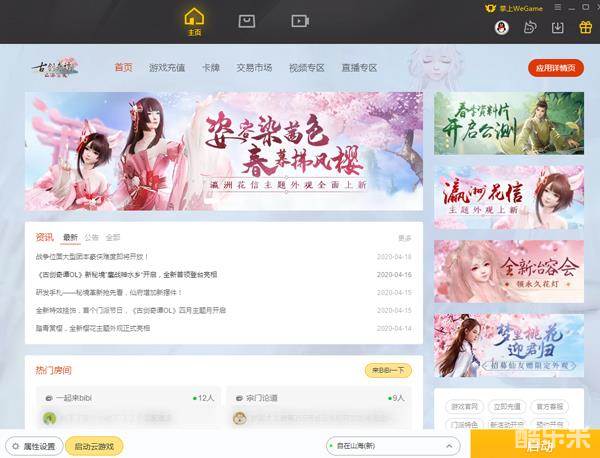Open the video player icon in top bar
The image size is (600, 458).
pos(299,20)
